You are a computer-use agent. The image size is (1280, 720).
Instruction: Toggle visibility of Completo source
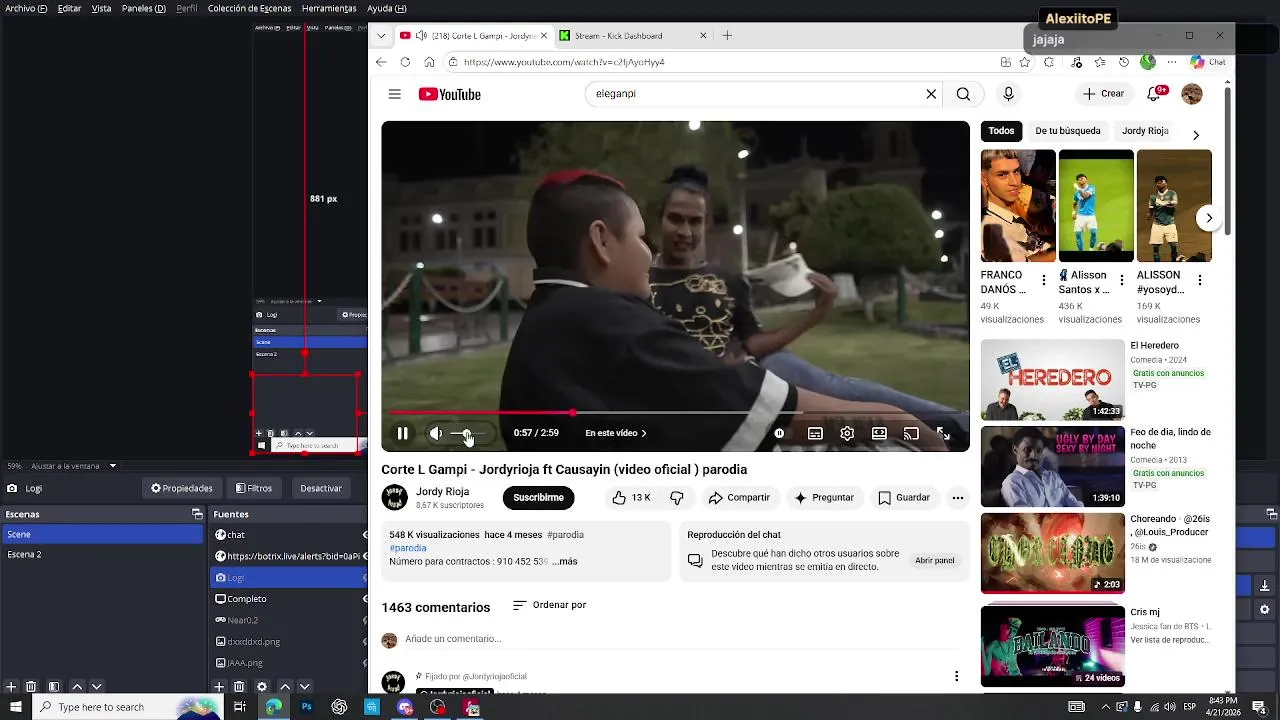coord(365,599)
